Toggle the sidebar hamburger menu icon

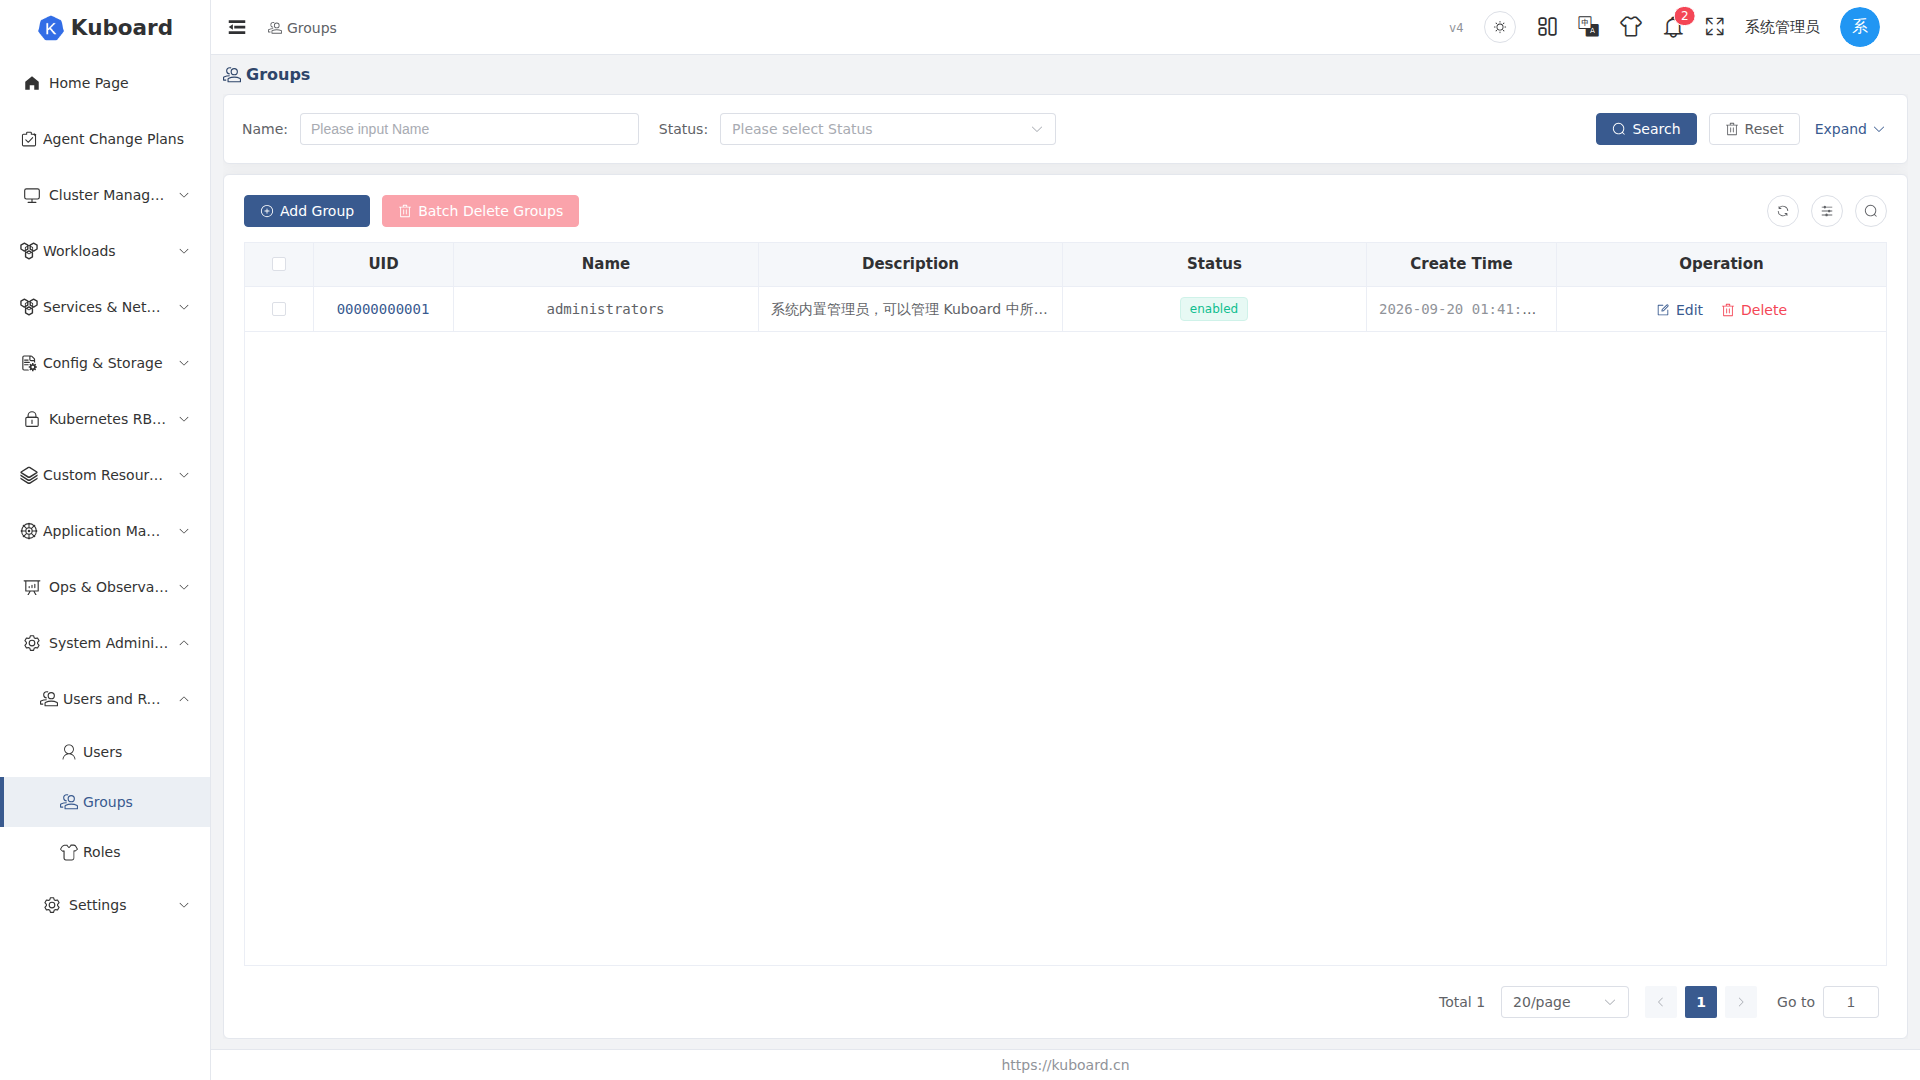pyautogui.click(x=237, y=27)
